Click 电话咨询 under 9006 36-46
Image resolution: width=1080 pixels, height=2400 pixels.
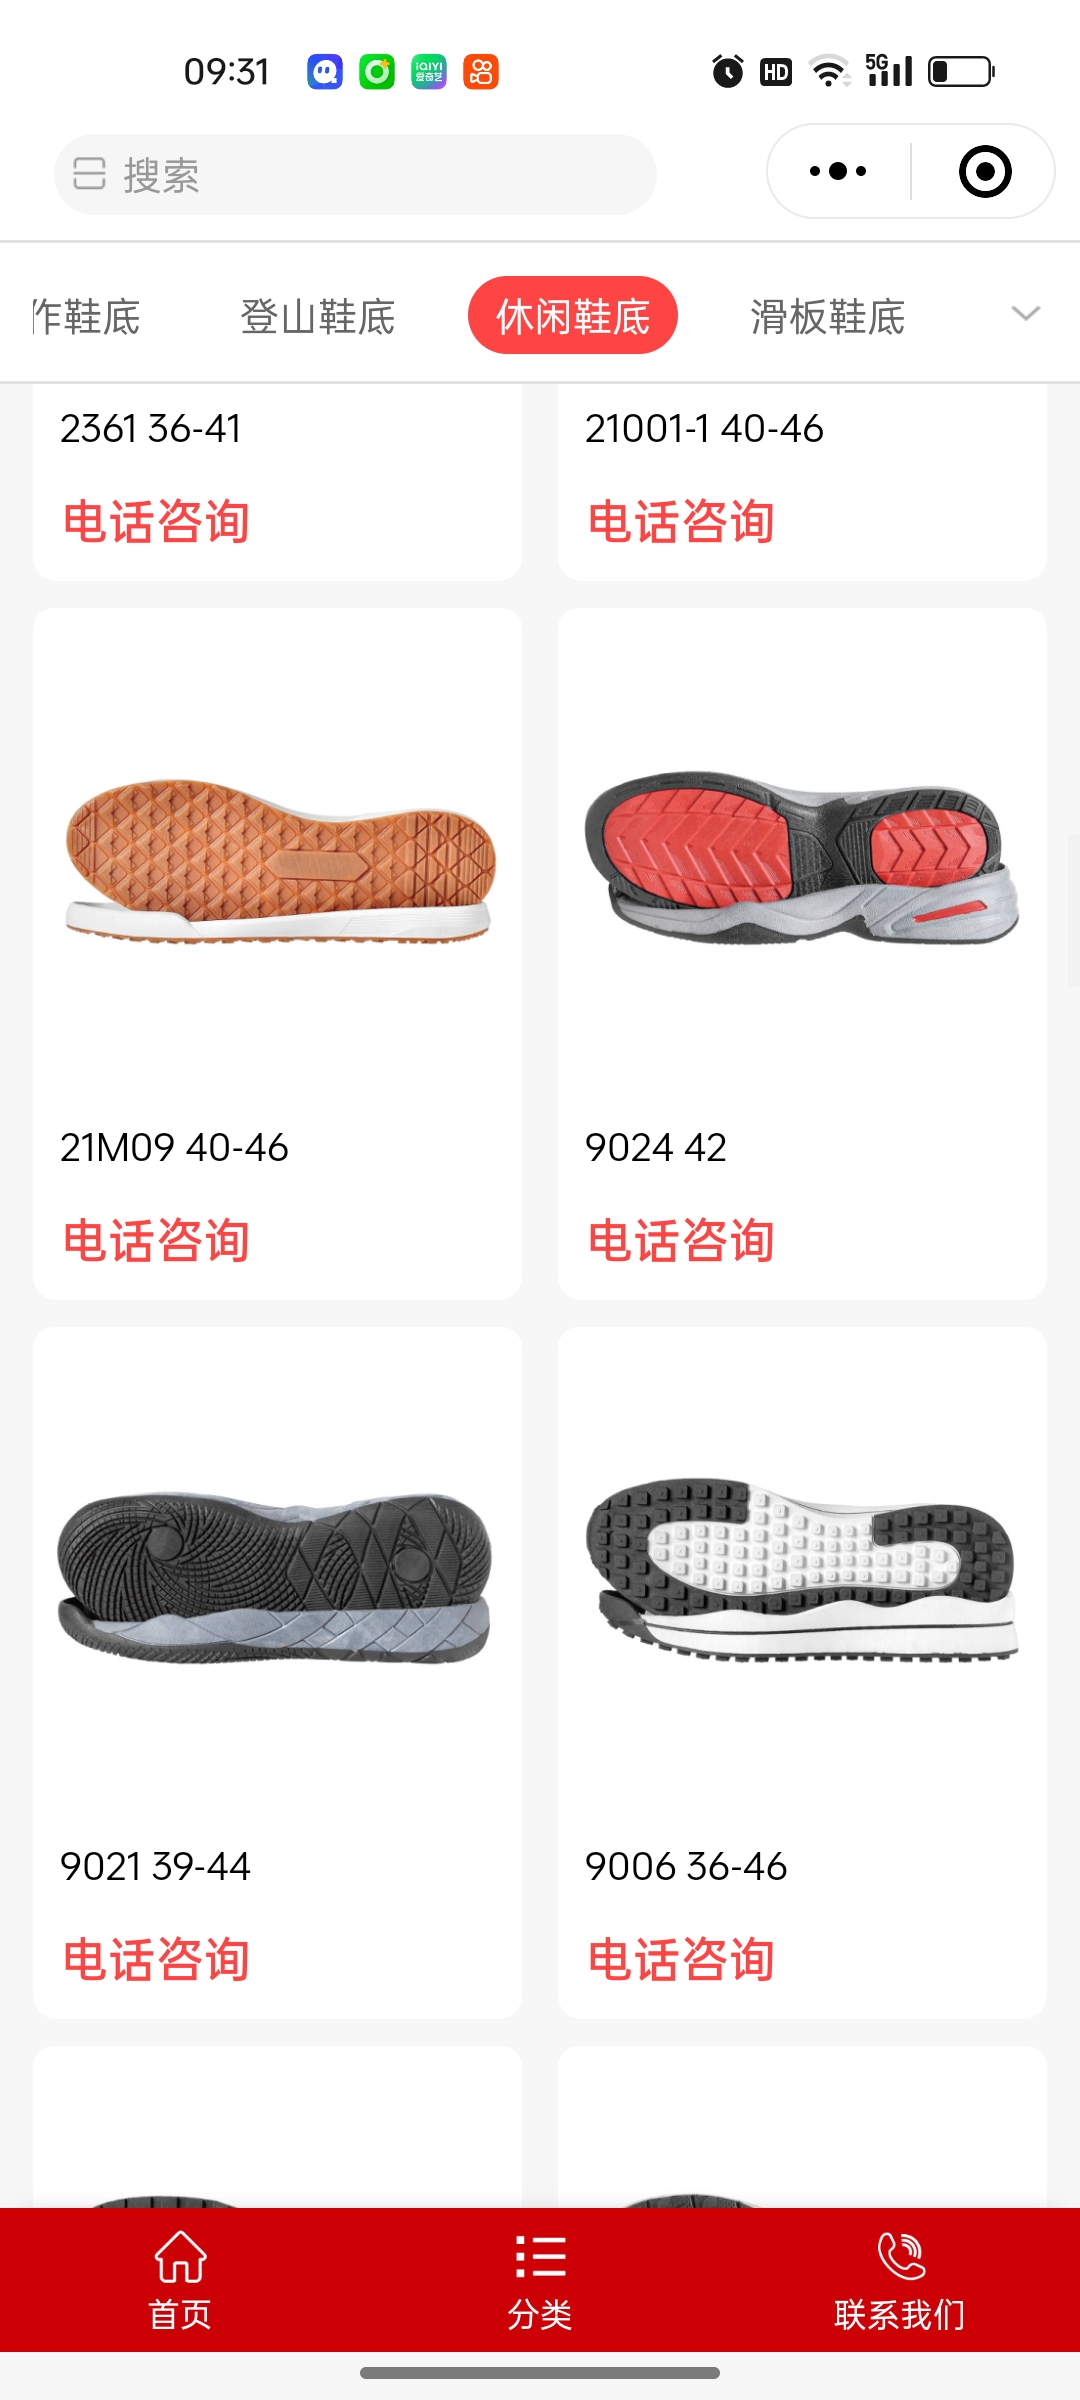681,1960
